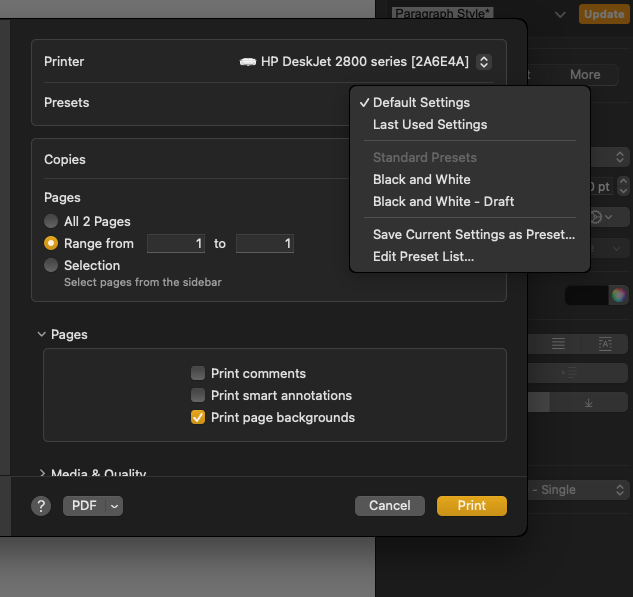Screen dimensions: 633x597
Task: Enable Print comments checkbox
Action: pos(198,373)
